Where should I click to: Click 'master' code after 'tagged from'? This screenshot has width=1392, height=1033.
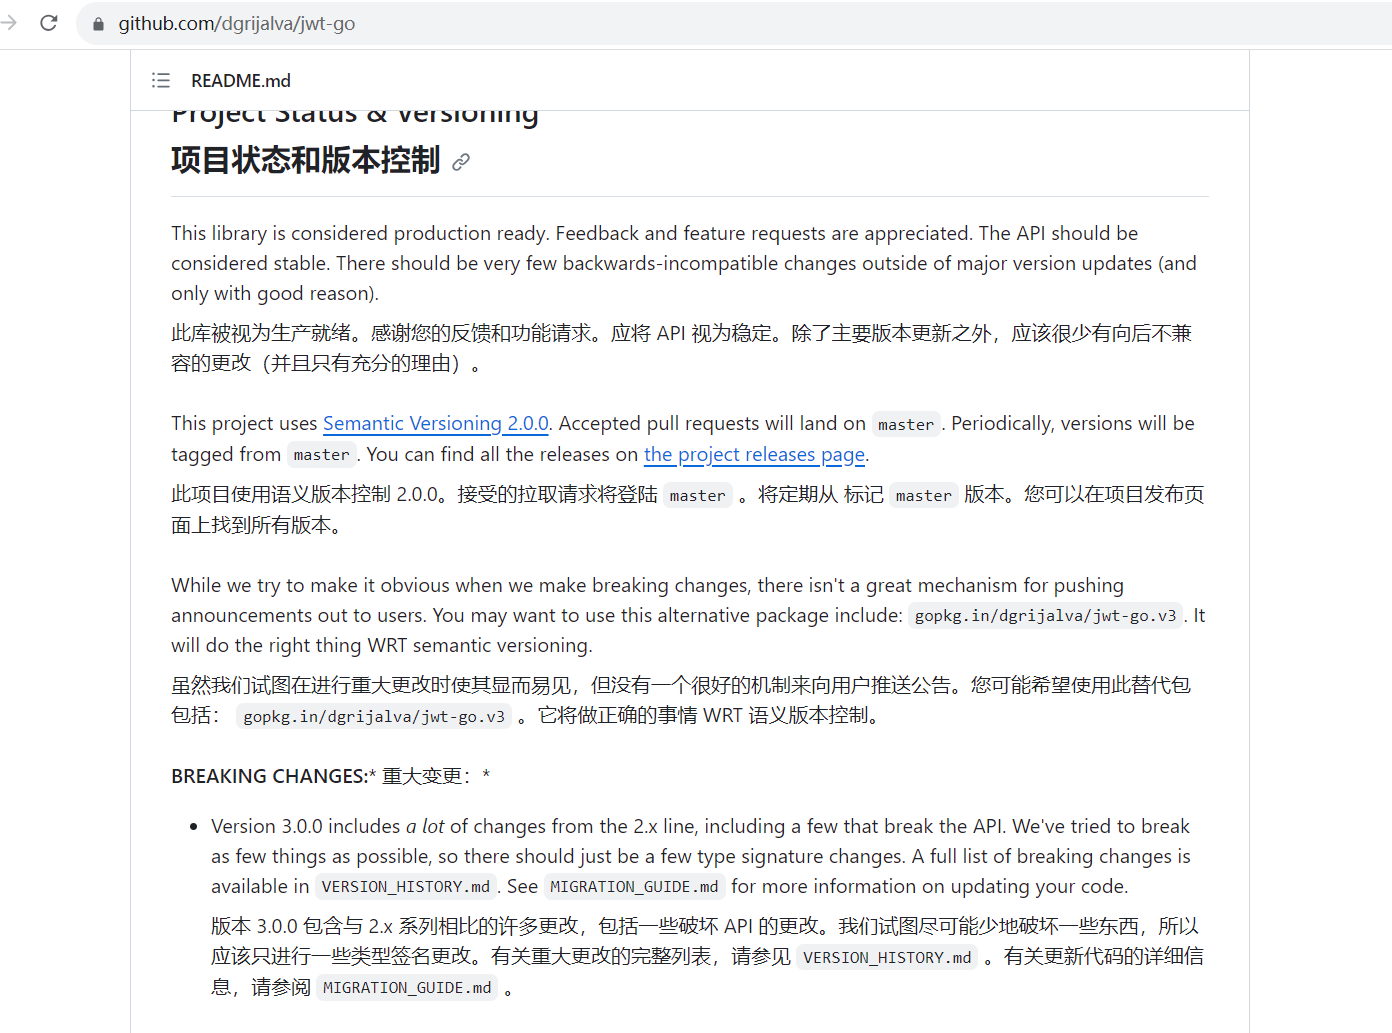tap(321, 455)
